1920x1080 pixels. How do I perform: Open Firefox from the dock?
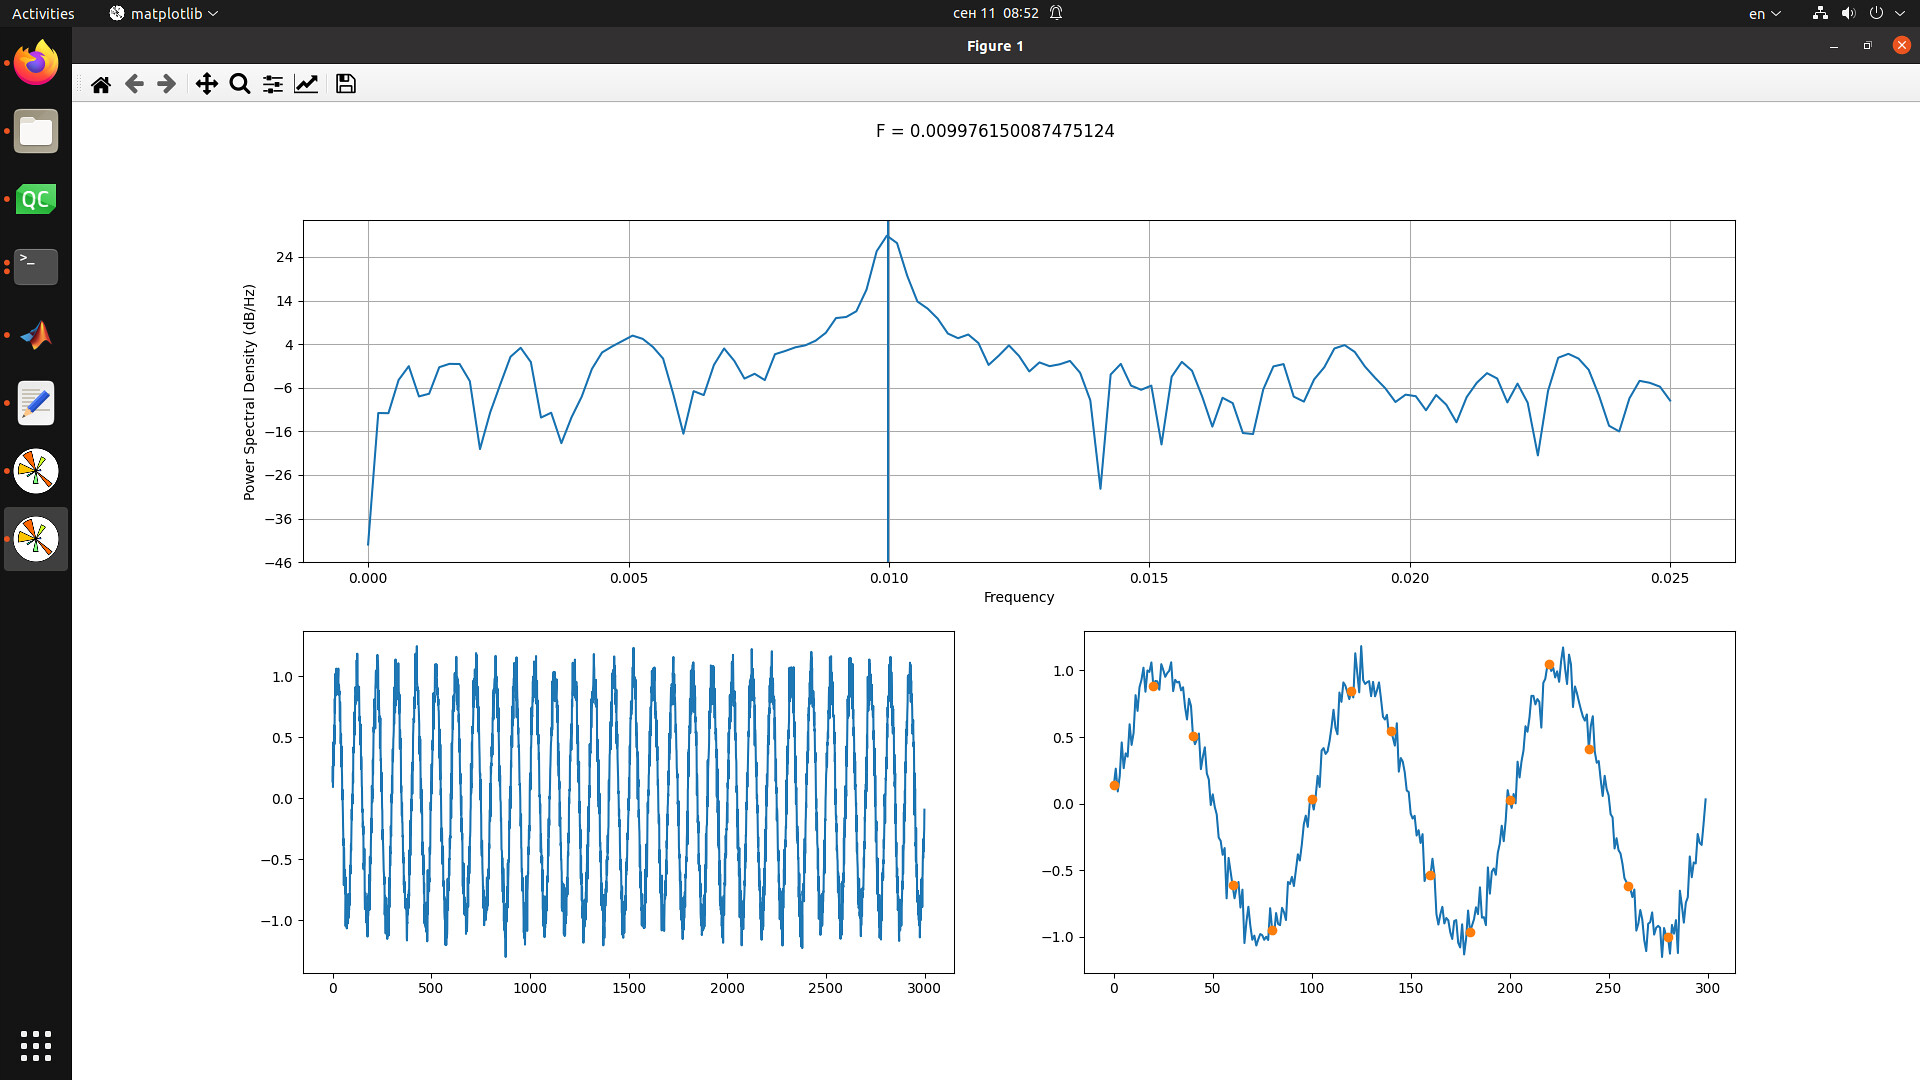36,63
